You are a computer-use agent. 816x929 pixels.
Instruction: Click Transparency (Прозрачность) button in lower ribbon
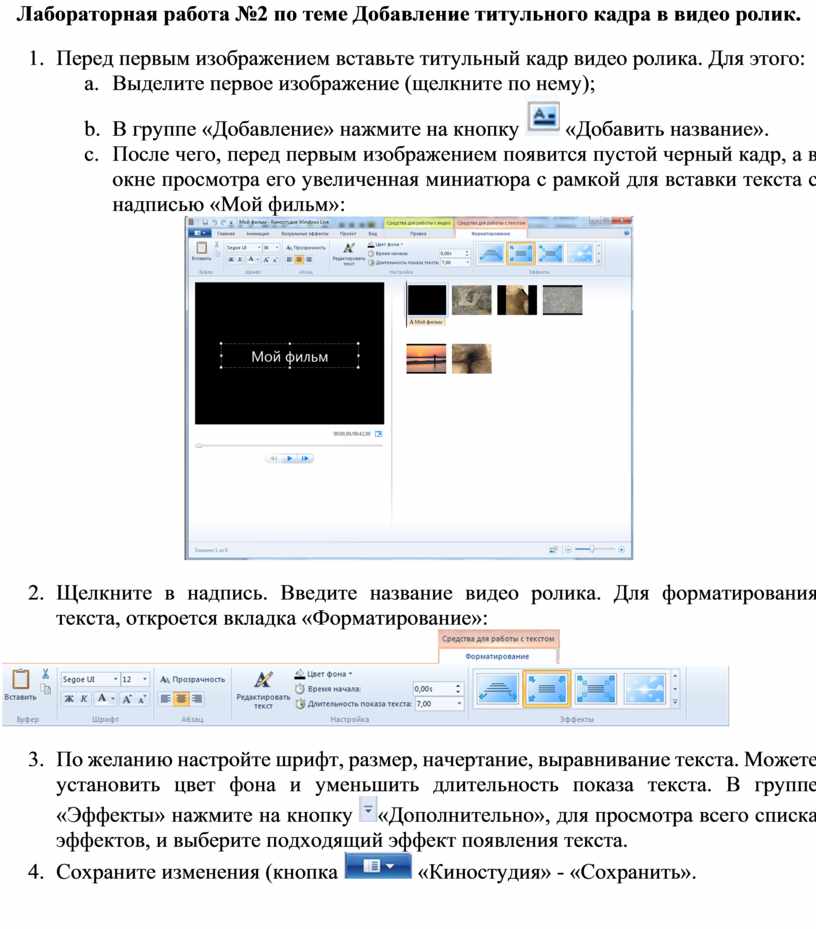pos(193,678)
